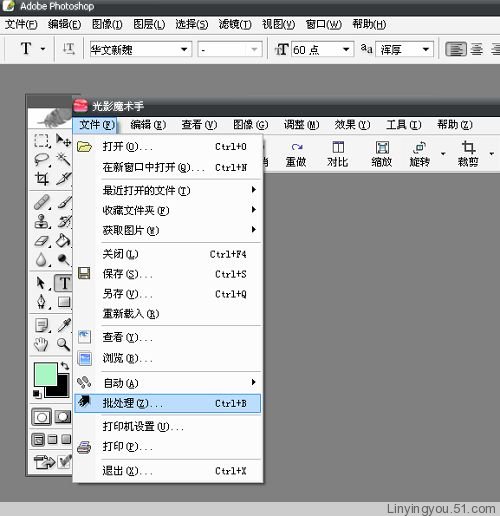Select the Paint Bucket tool
Image resolution: width=500 pixels, height=516 pixels.
[63, 240]
